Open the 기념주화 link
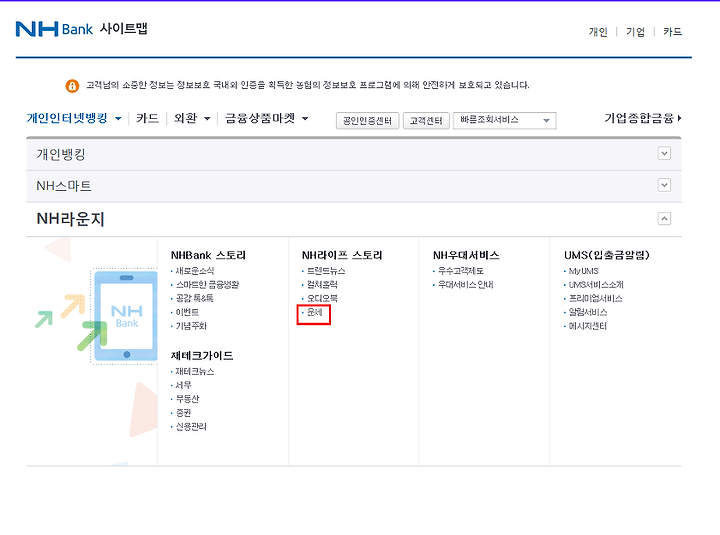This screenshot has width=720, height=535. [x=191, y=326]
